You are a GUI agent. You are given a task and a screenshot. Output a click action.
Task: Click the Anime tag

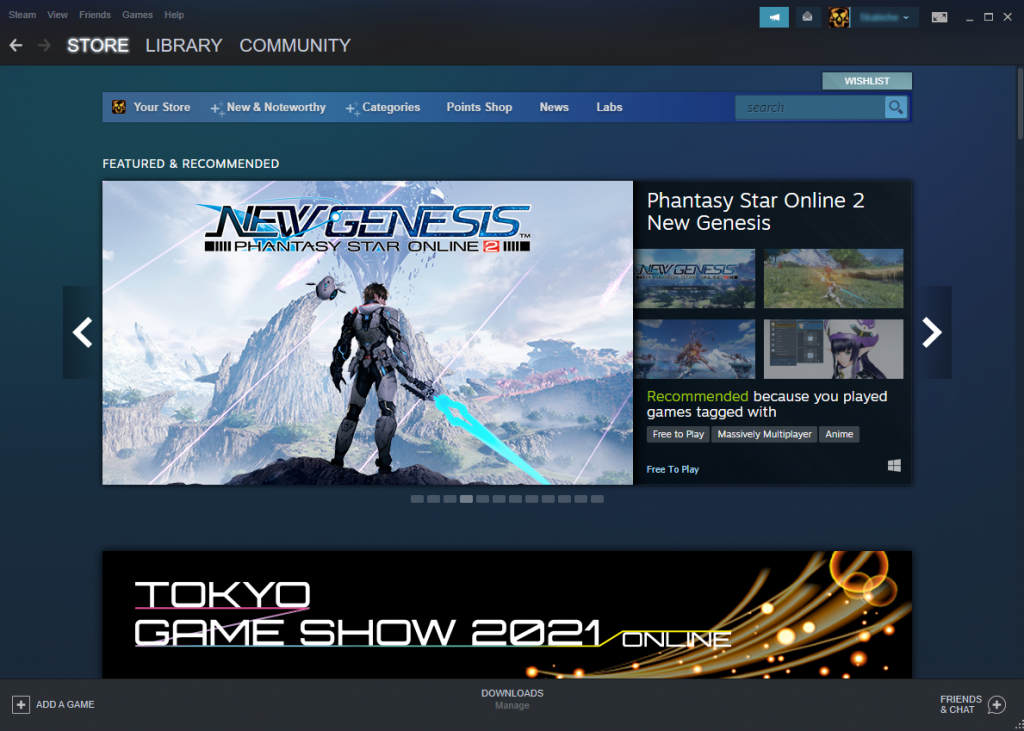pos(839,434)
